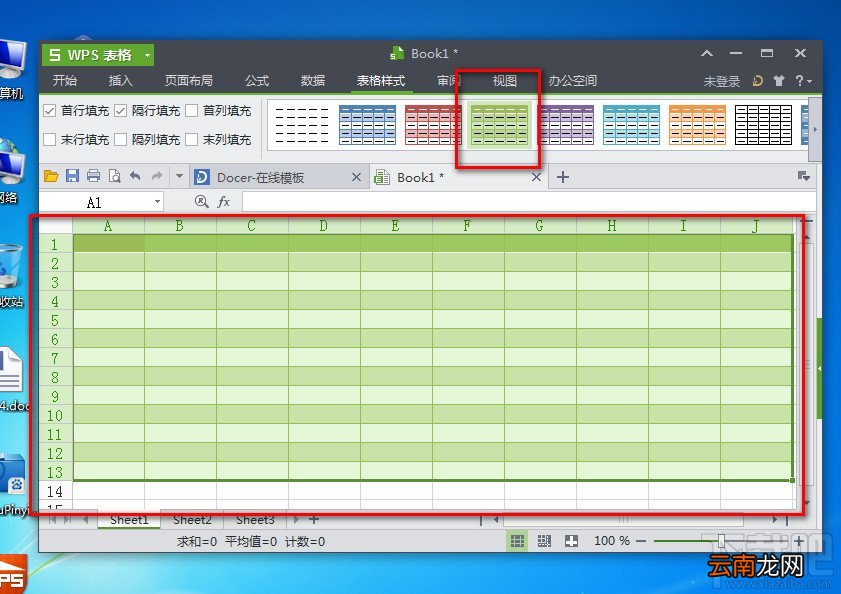Expand the side task pane arrow
Screen dimensions: 841x594
pos(819,369)
